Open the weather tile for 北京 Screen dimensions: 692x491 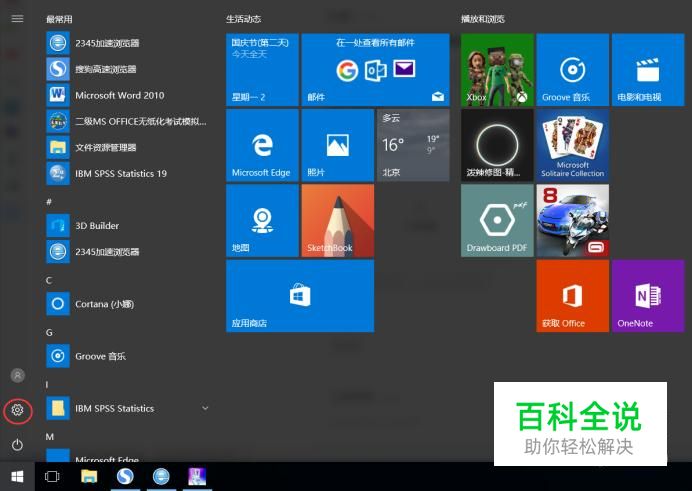tap(412, 146)
